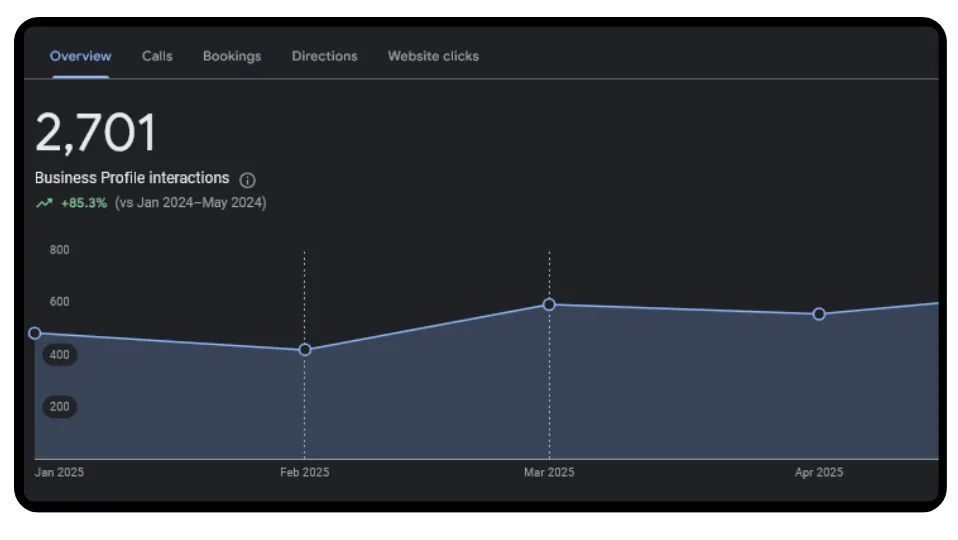Click the 400 y-axis label

pos(59,354)
